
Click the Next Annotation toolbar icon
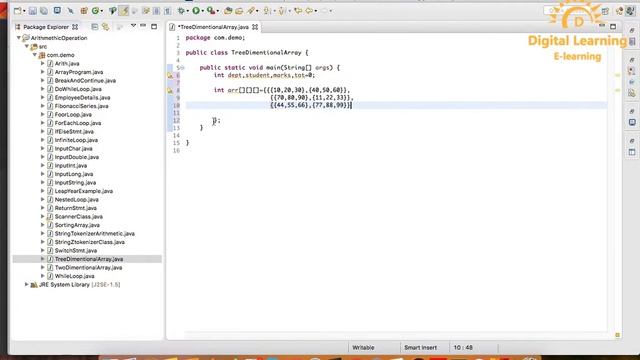(267, 11)
